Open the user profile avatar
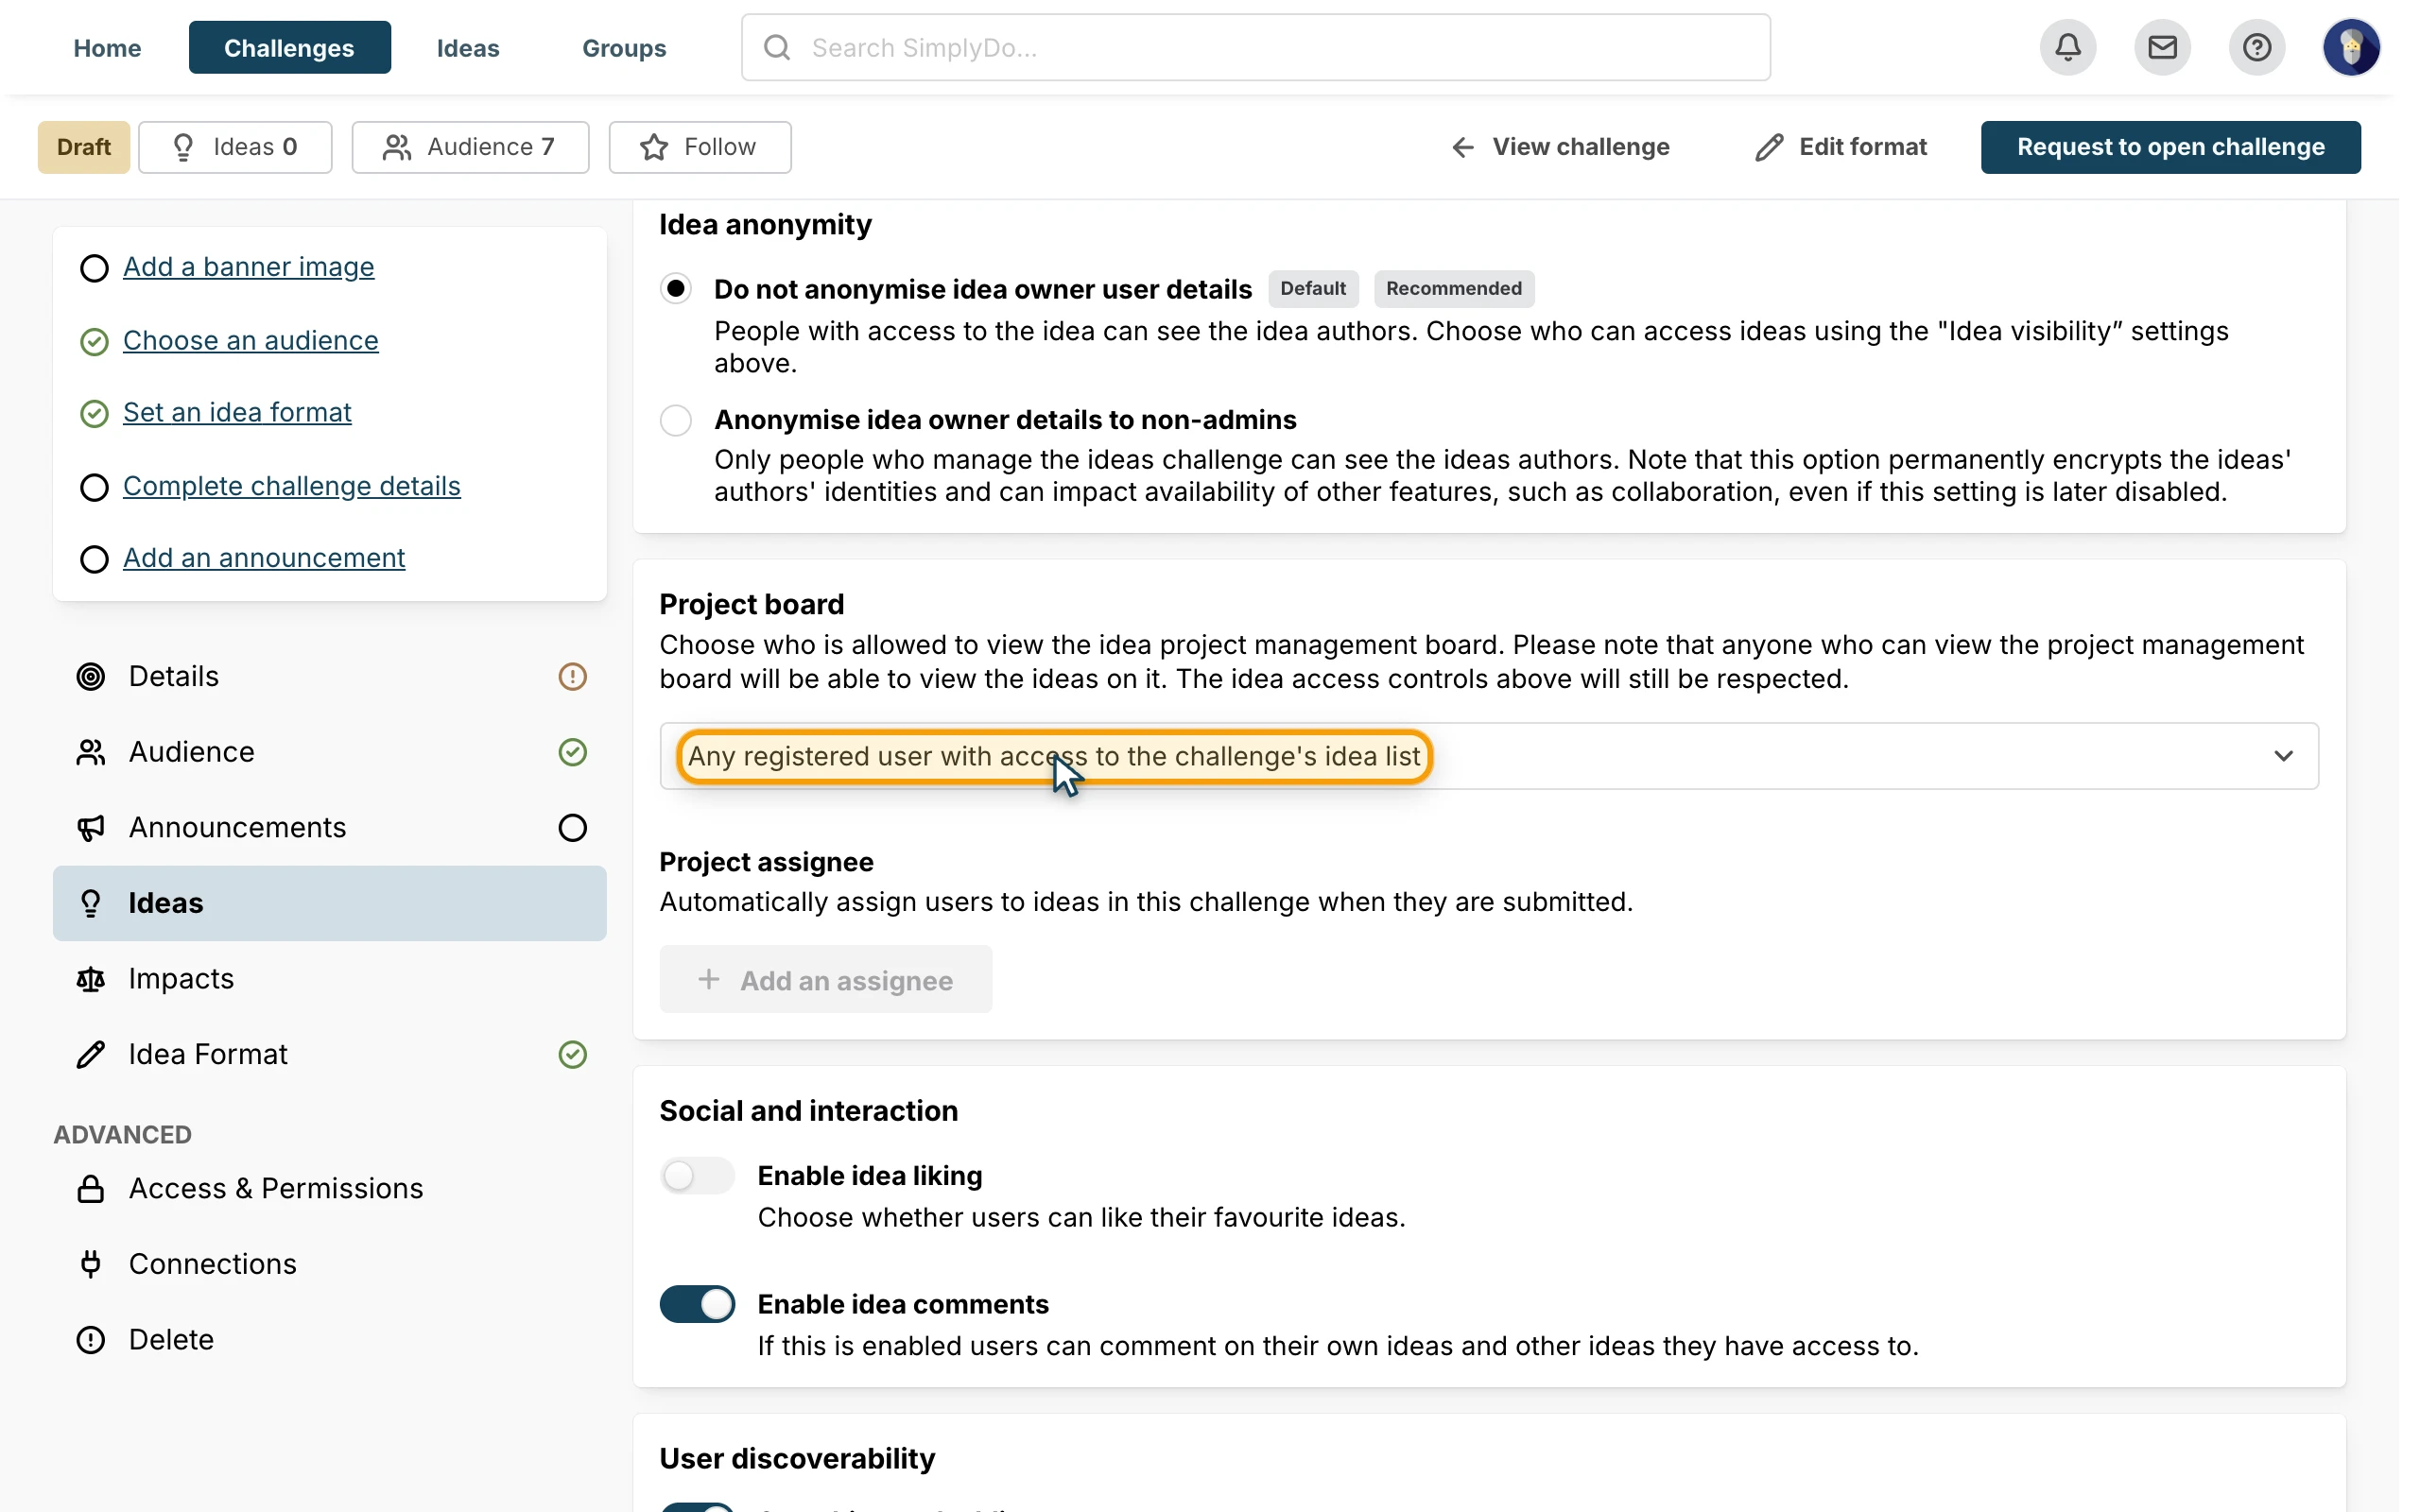The height and width of the screenshot is (1512, 2420). click(x=2351, y=47)
